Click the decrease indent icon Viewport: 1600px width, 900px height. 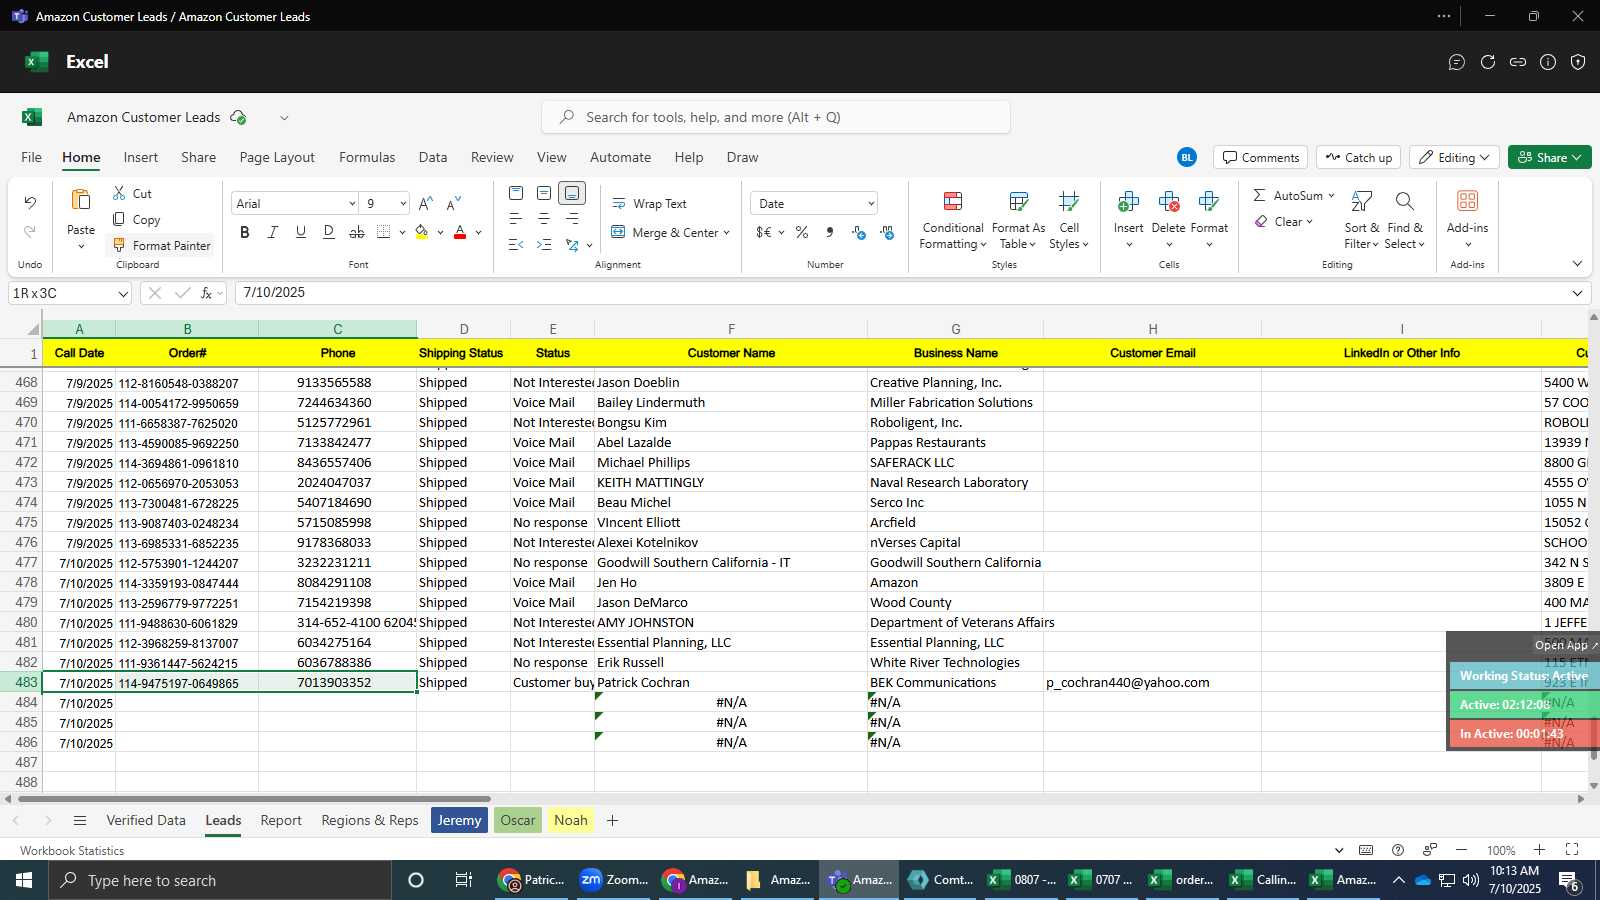pyautogui.click(x=516, y=244)
